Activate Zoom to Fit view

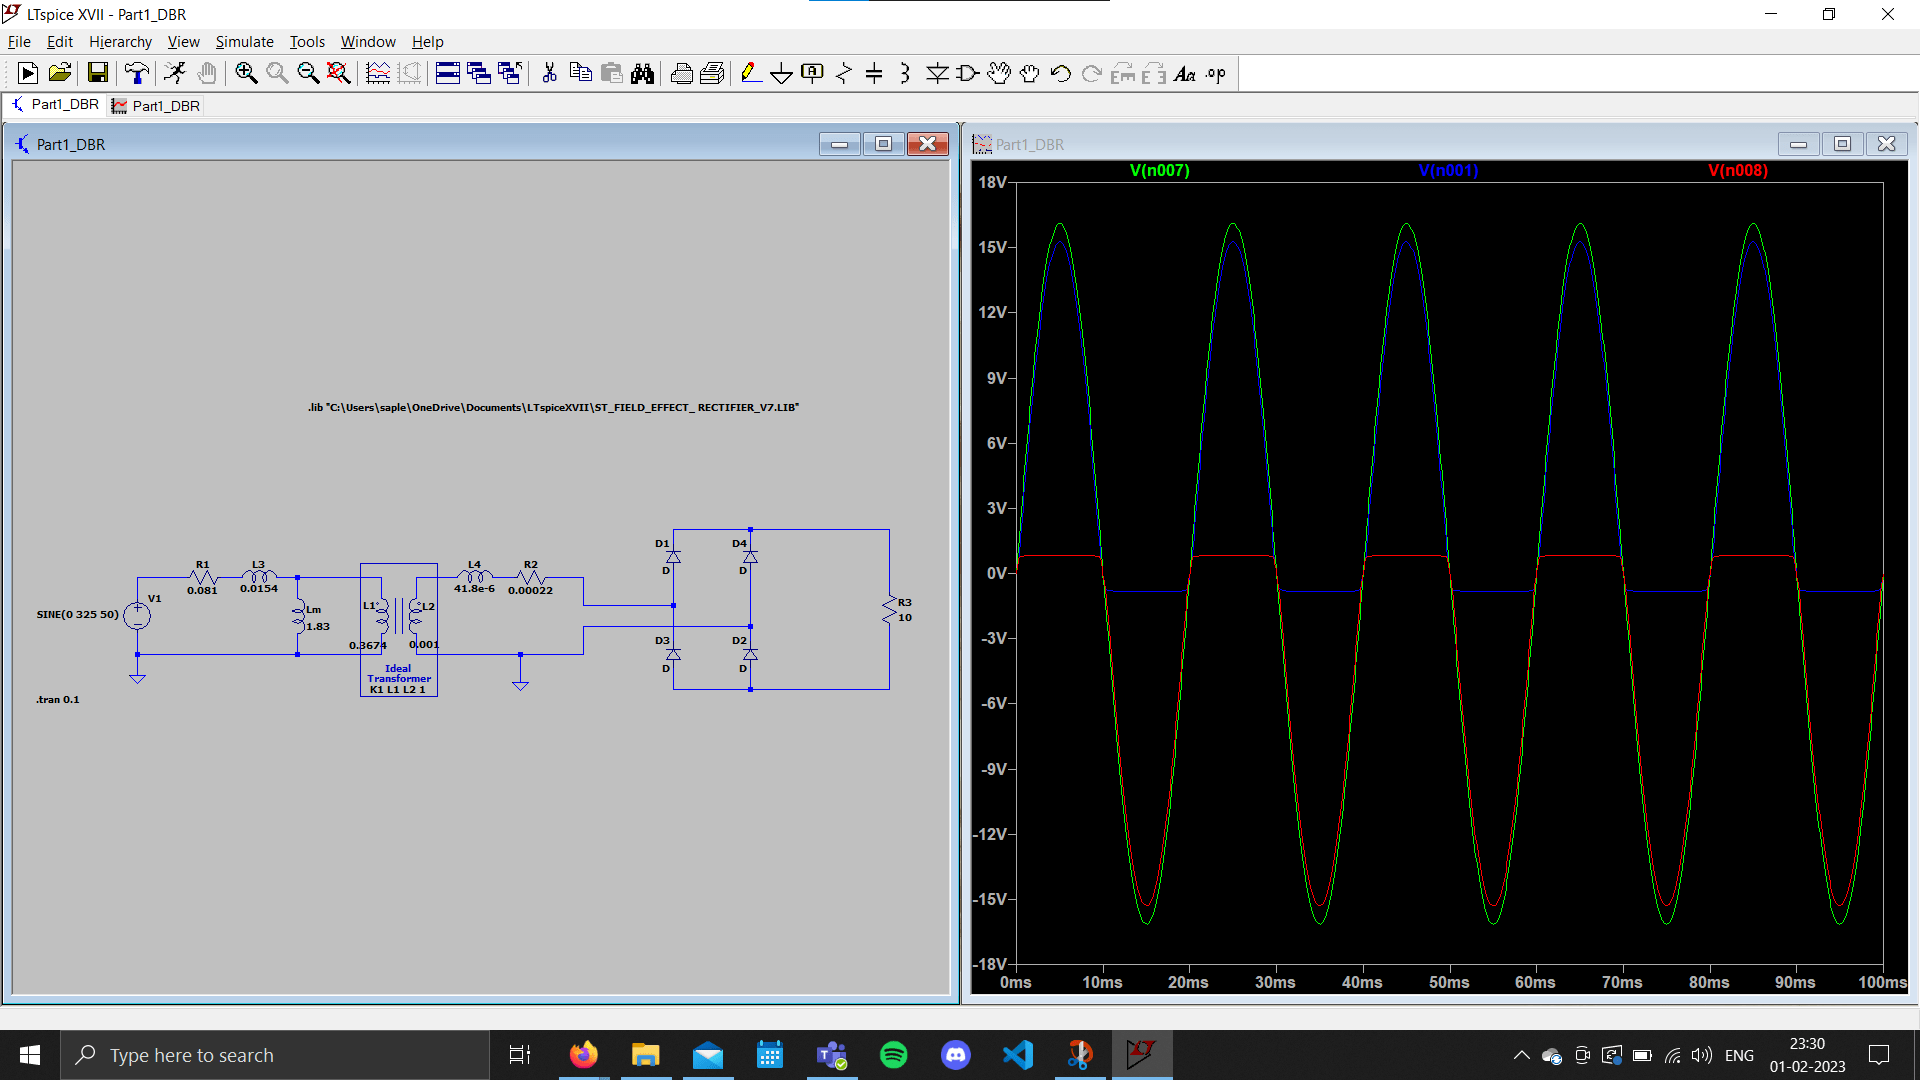coord(338,73)
